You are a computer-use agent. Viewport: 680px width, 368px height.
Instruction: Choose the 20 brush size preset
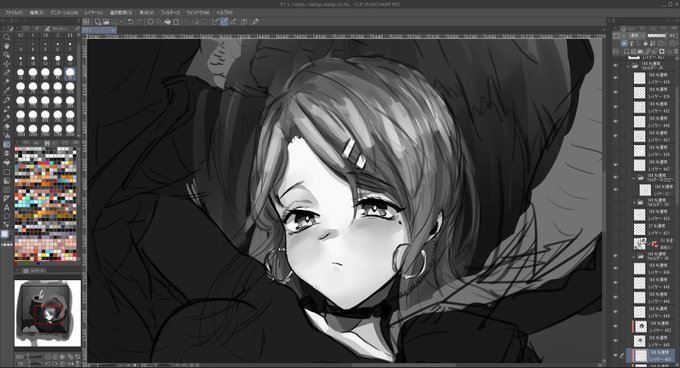20,74
